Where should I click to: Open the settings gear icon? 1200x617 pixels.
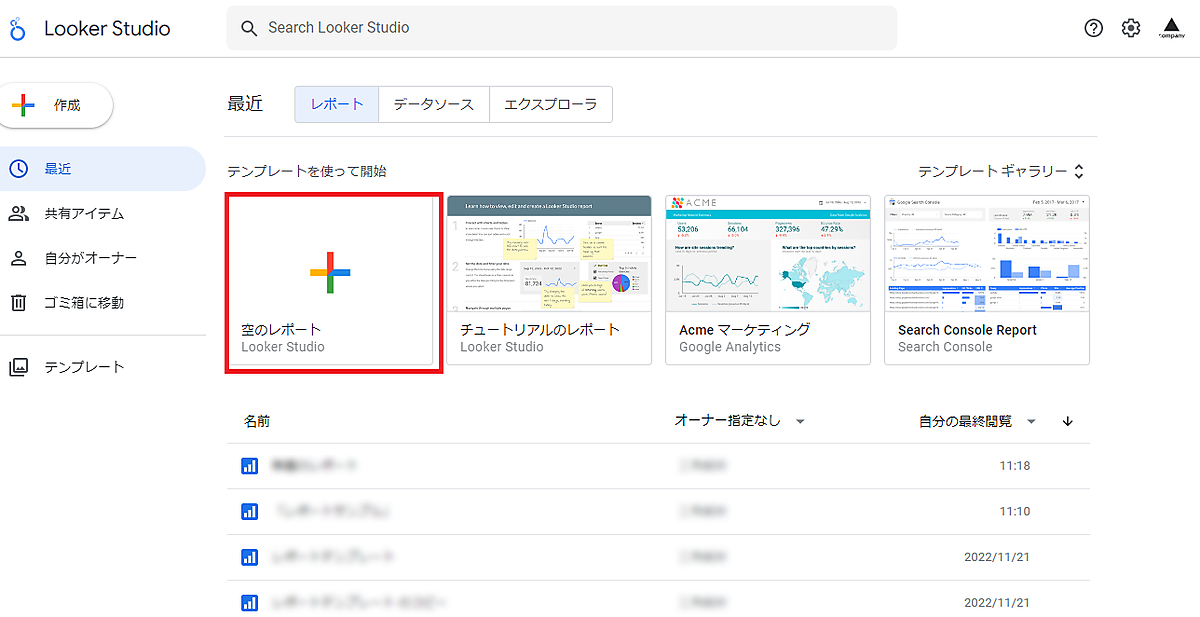[x=1131, y=28]
